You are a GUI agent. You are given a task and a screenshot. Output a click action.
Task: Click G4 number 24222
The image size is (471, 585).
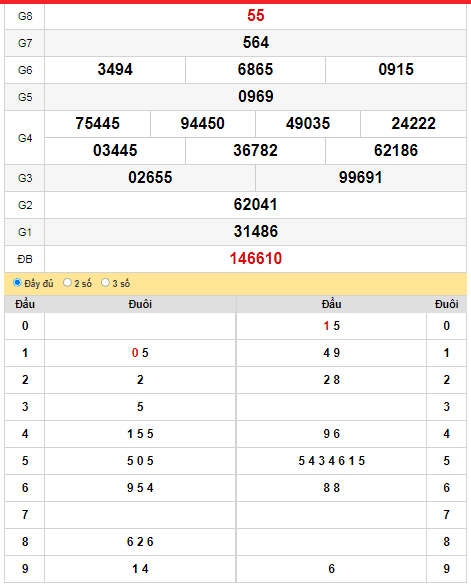click(x=413, y=124)
